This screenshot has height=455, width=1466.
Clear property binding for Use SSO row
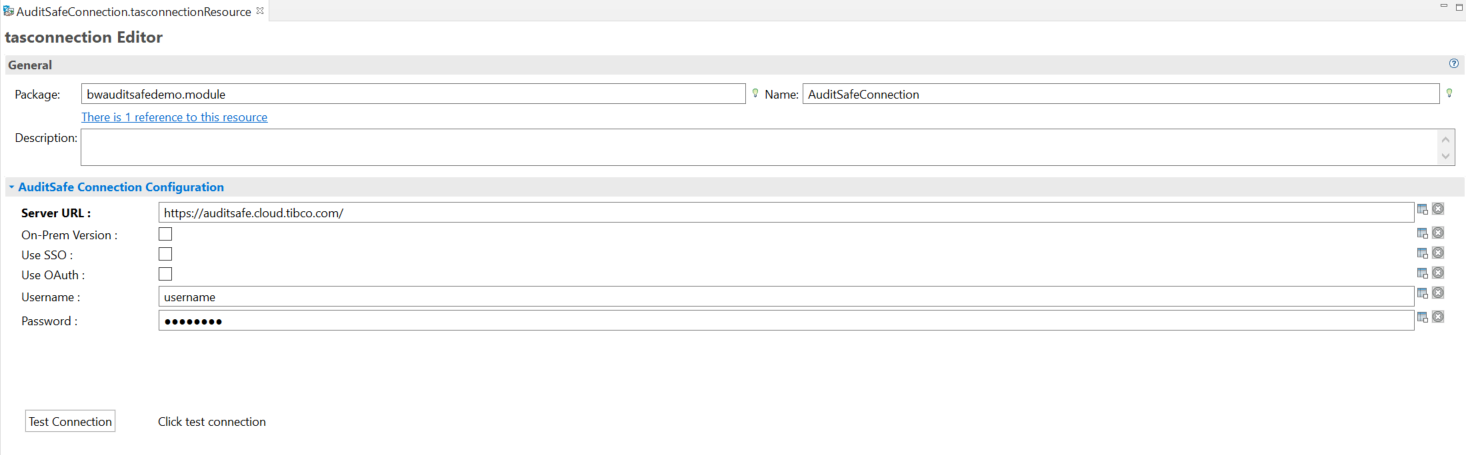tap(1438, 252)
